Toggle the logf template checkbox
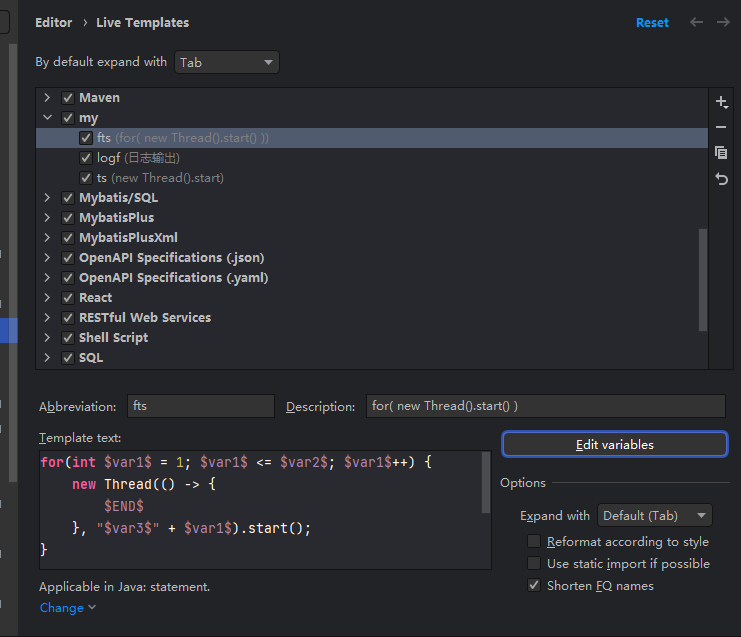The height and width of the screenshot is (637, 741). tap(86, 158)
